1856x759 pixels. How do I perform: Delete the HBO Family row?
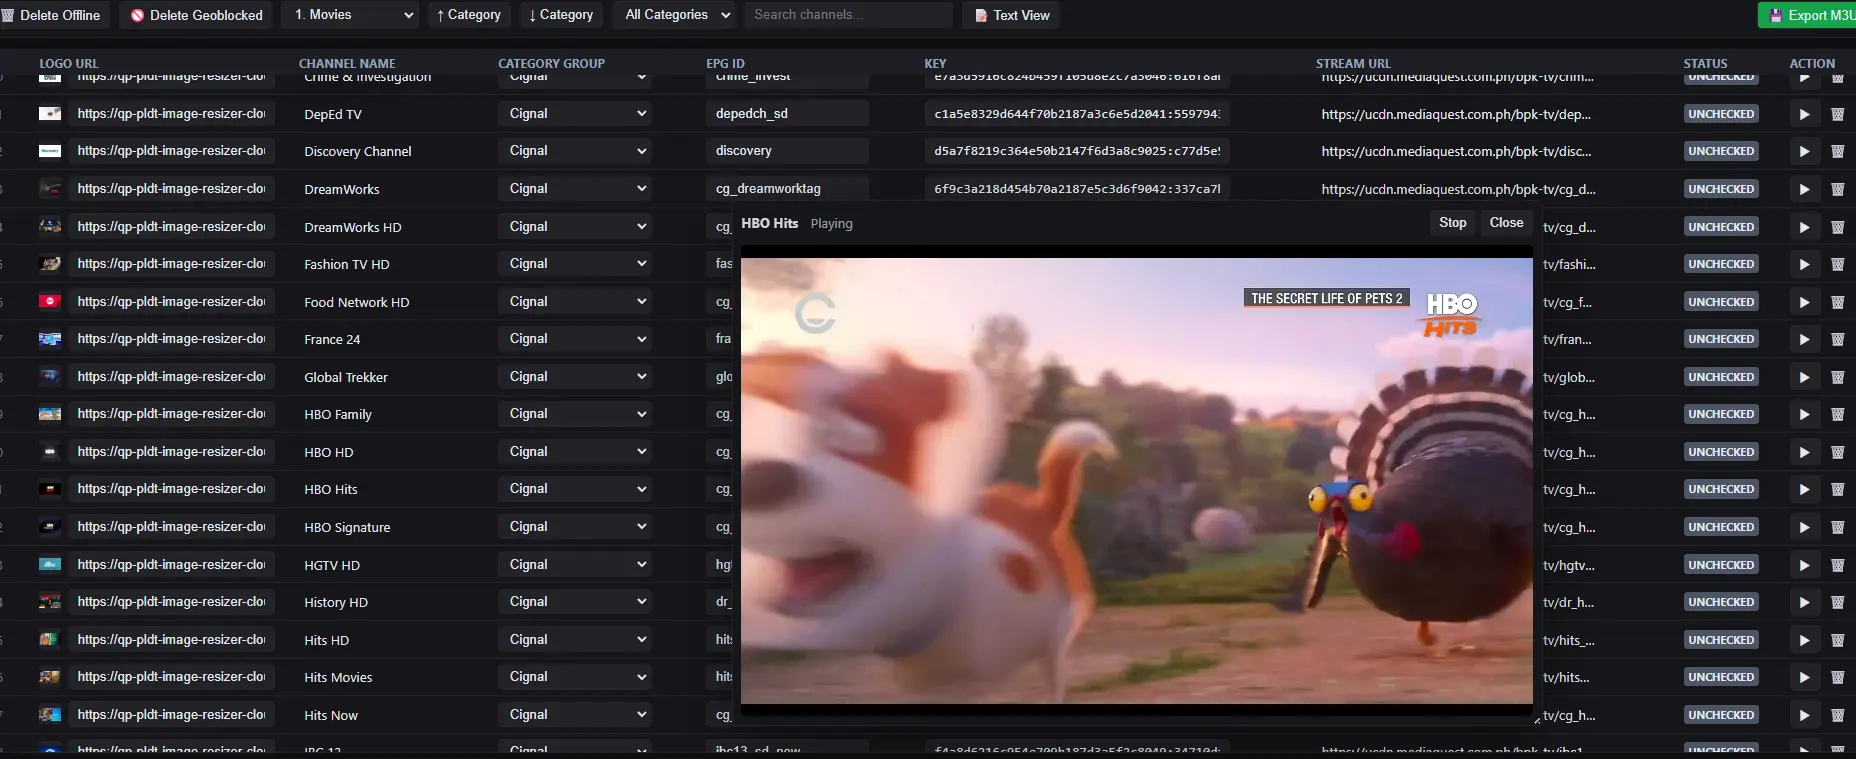click(x=1837, y=414)
